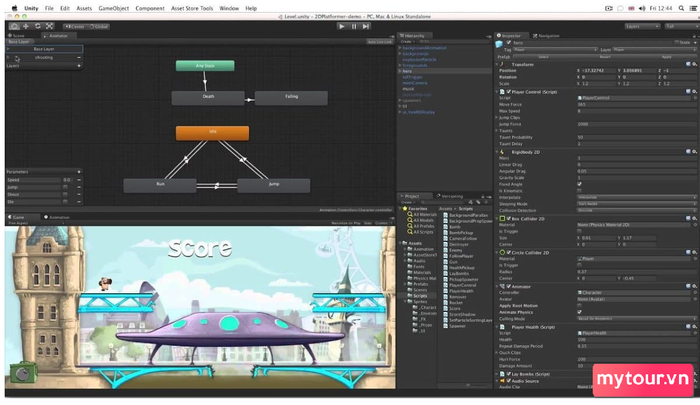The width and height of the screenshot is (700, 405).
Task: Open the macOS Spotlight search icon
Action: 681,8
